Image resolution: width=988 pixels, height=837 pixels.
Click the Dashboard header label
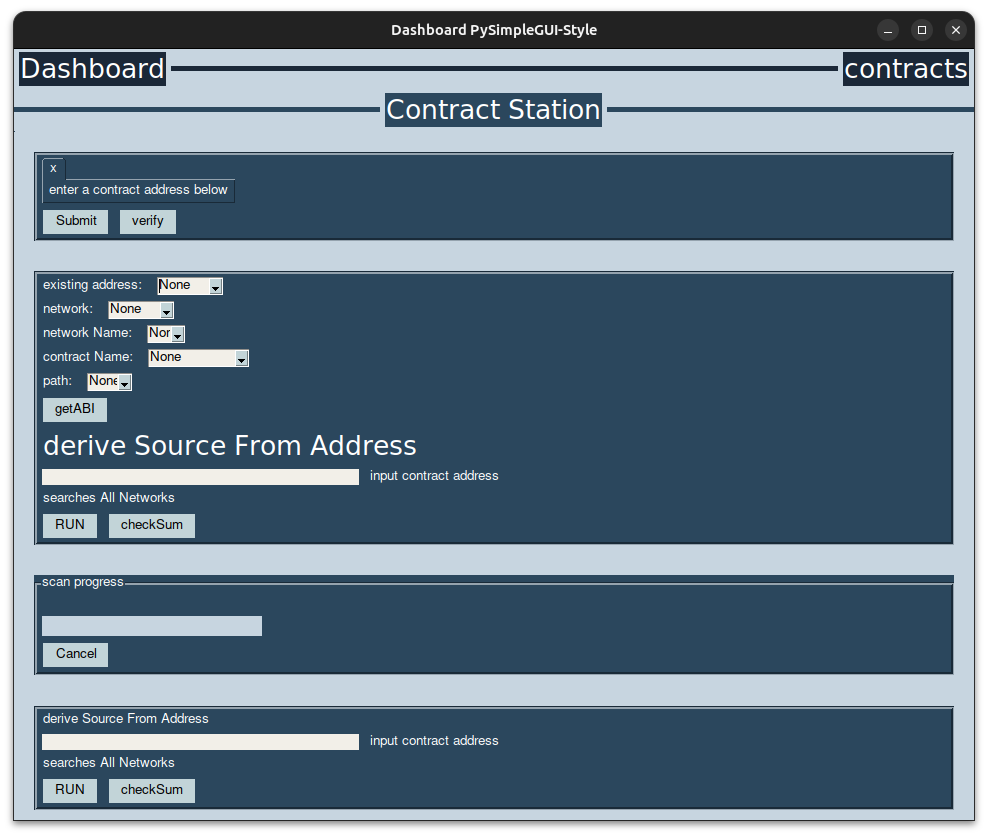(x=91, y=68)
